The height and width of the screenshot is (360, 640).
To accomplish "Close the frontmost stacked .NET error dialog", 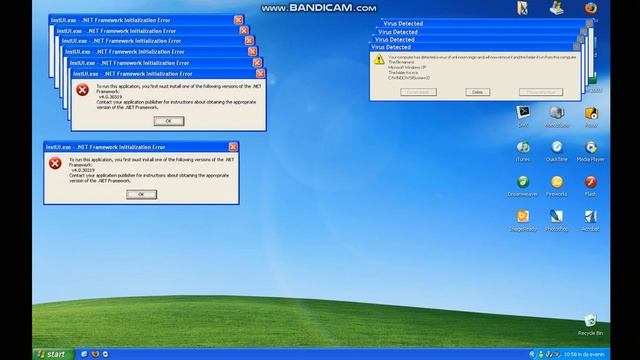I will pos(260,73).
